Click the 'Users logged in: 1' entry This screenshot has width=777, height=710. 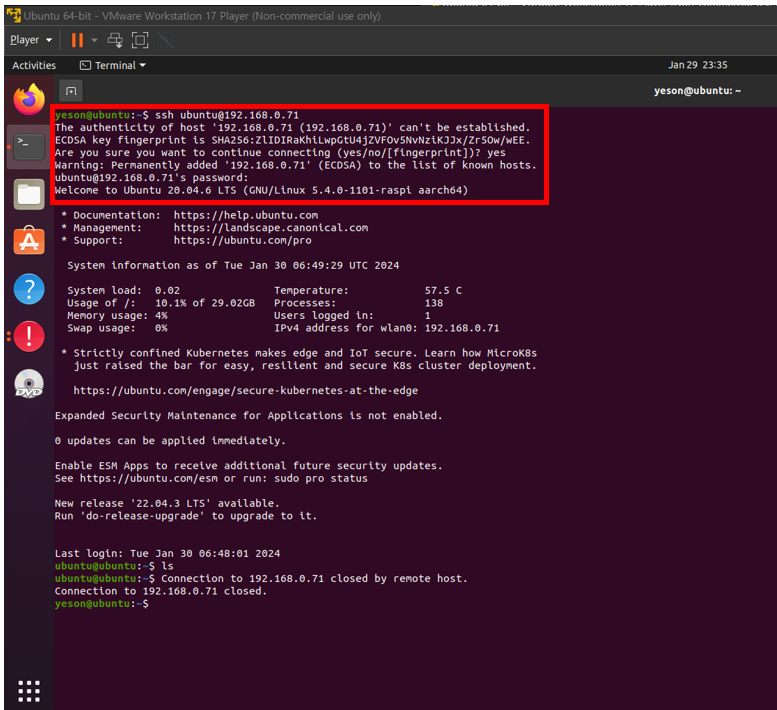click(352, 316)
